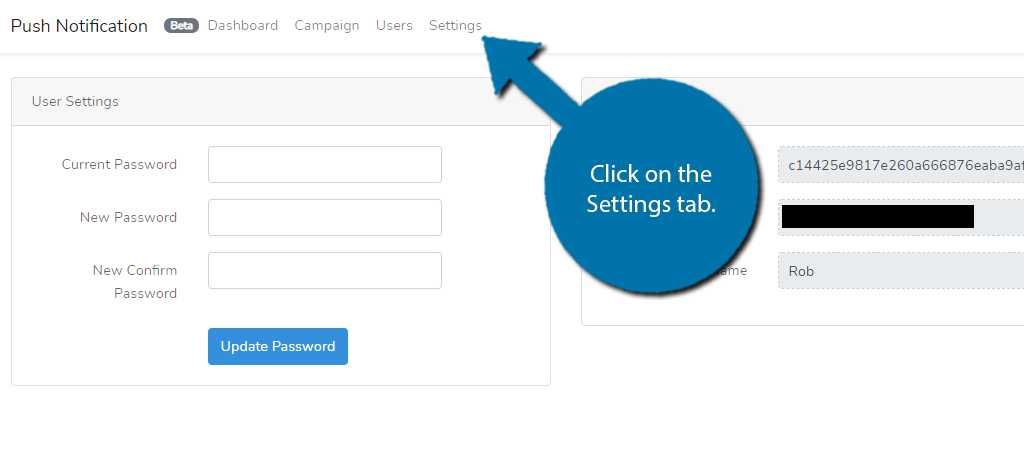Click the Current Password label text
This screenshot has height=456, width=1024.
119,165
